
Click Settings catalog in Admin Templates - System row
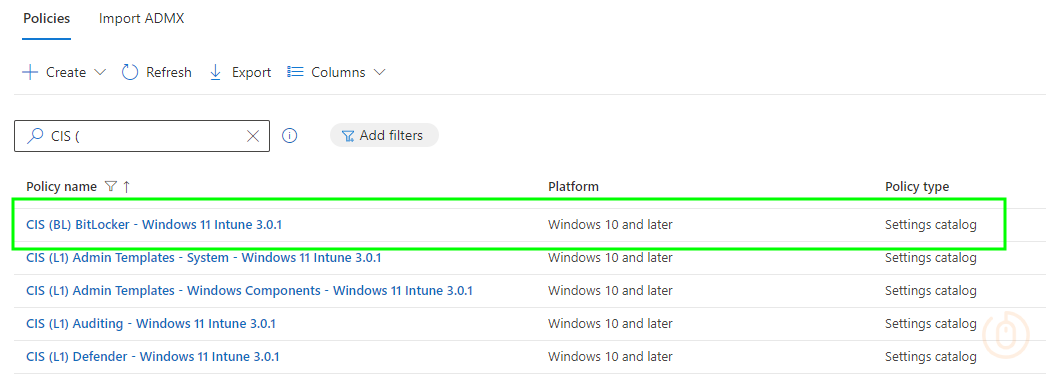[931, 258]
